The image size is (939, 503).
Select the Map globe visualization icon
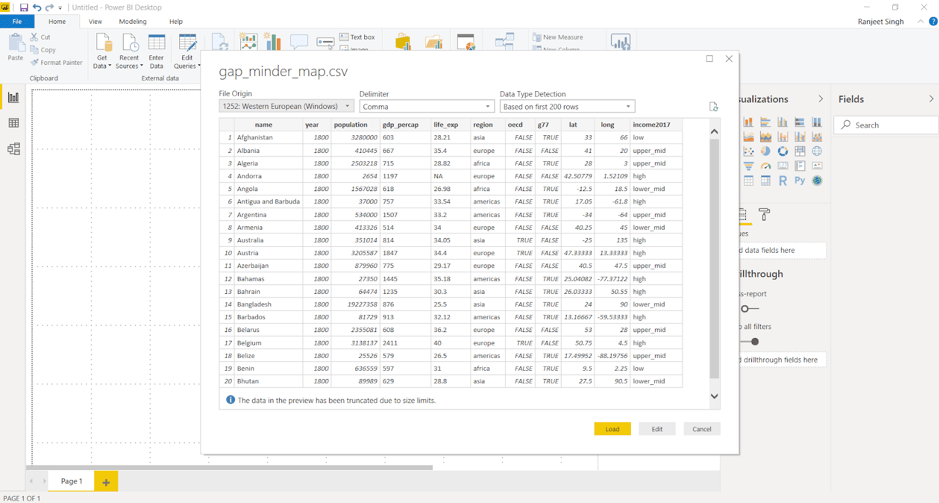click(817, 151)
